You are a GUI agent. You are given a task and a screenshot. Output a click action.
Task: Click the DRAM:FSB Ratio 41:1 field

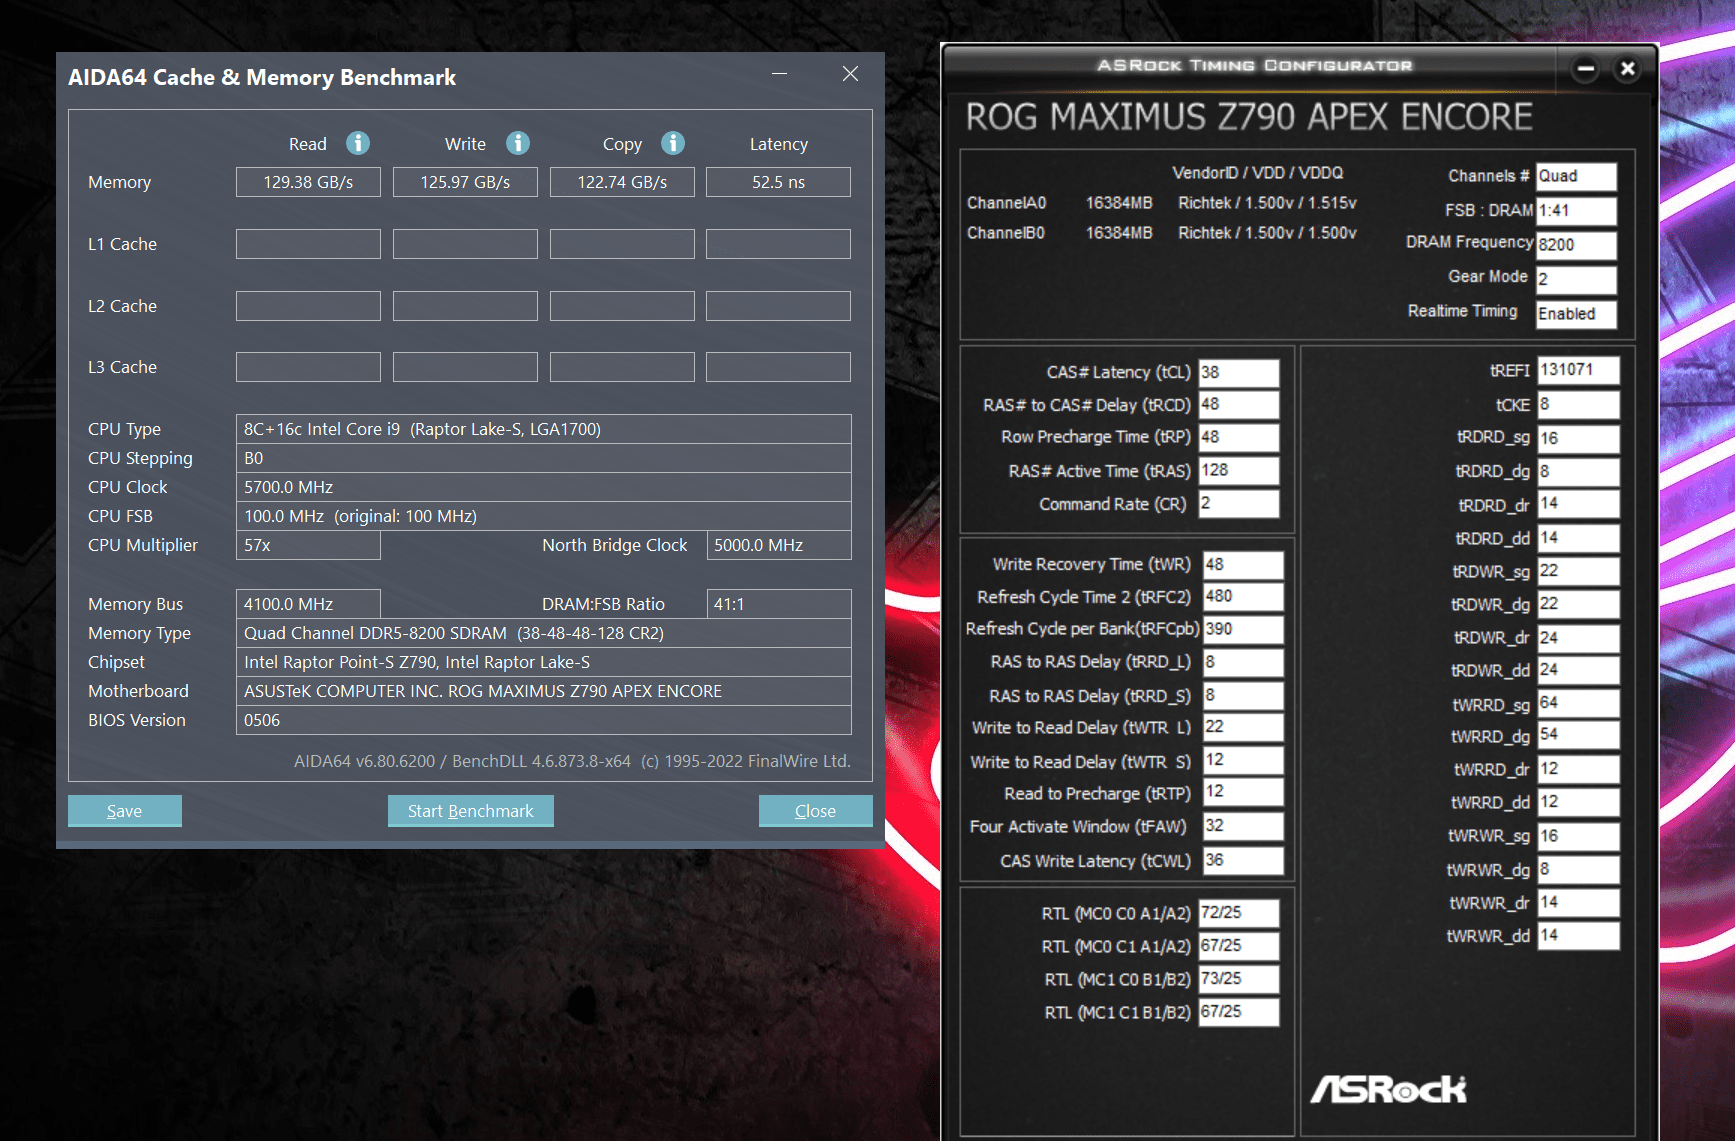click(x=778, y=604)
